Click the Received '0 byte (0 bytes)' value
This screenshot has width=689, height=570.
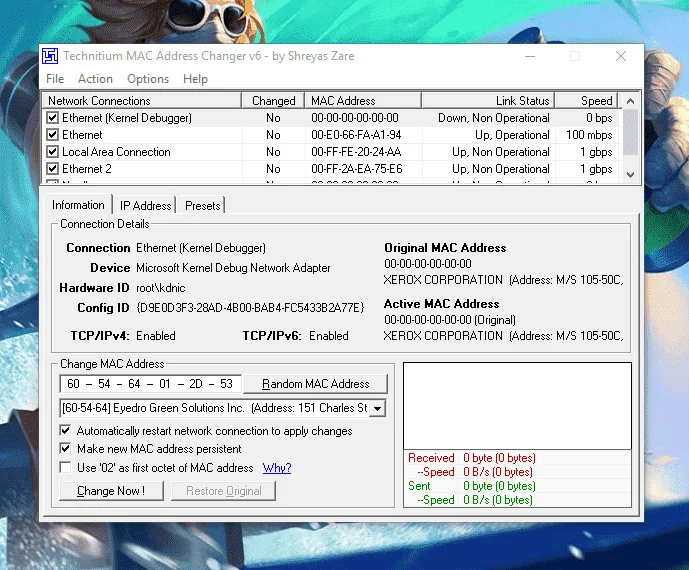[499, 458]
